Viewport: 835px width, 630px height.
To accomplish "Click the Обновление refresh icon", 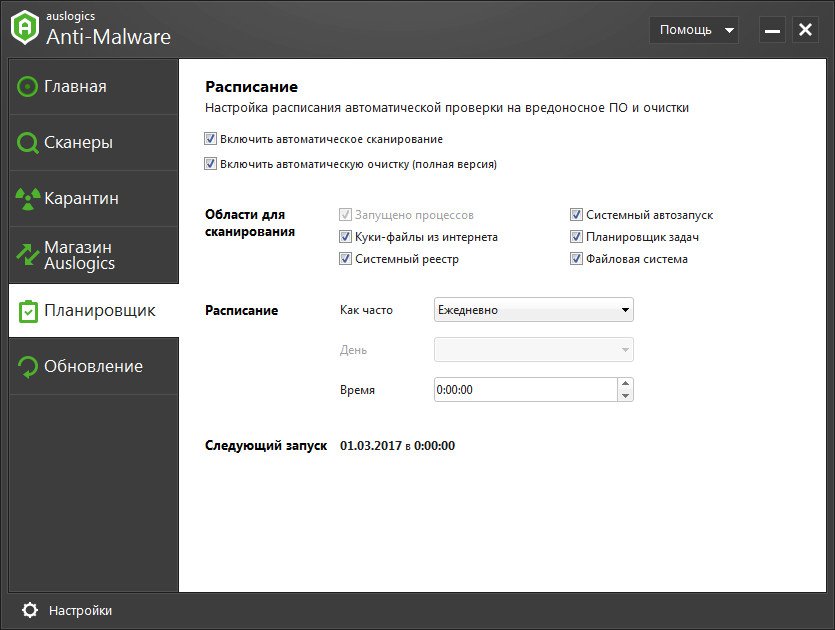I will (x=27, y=367).
